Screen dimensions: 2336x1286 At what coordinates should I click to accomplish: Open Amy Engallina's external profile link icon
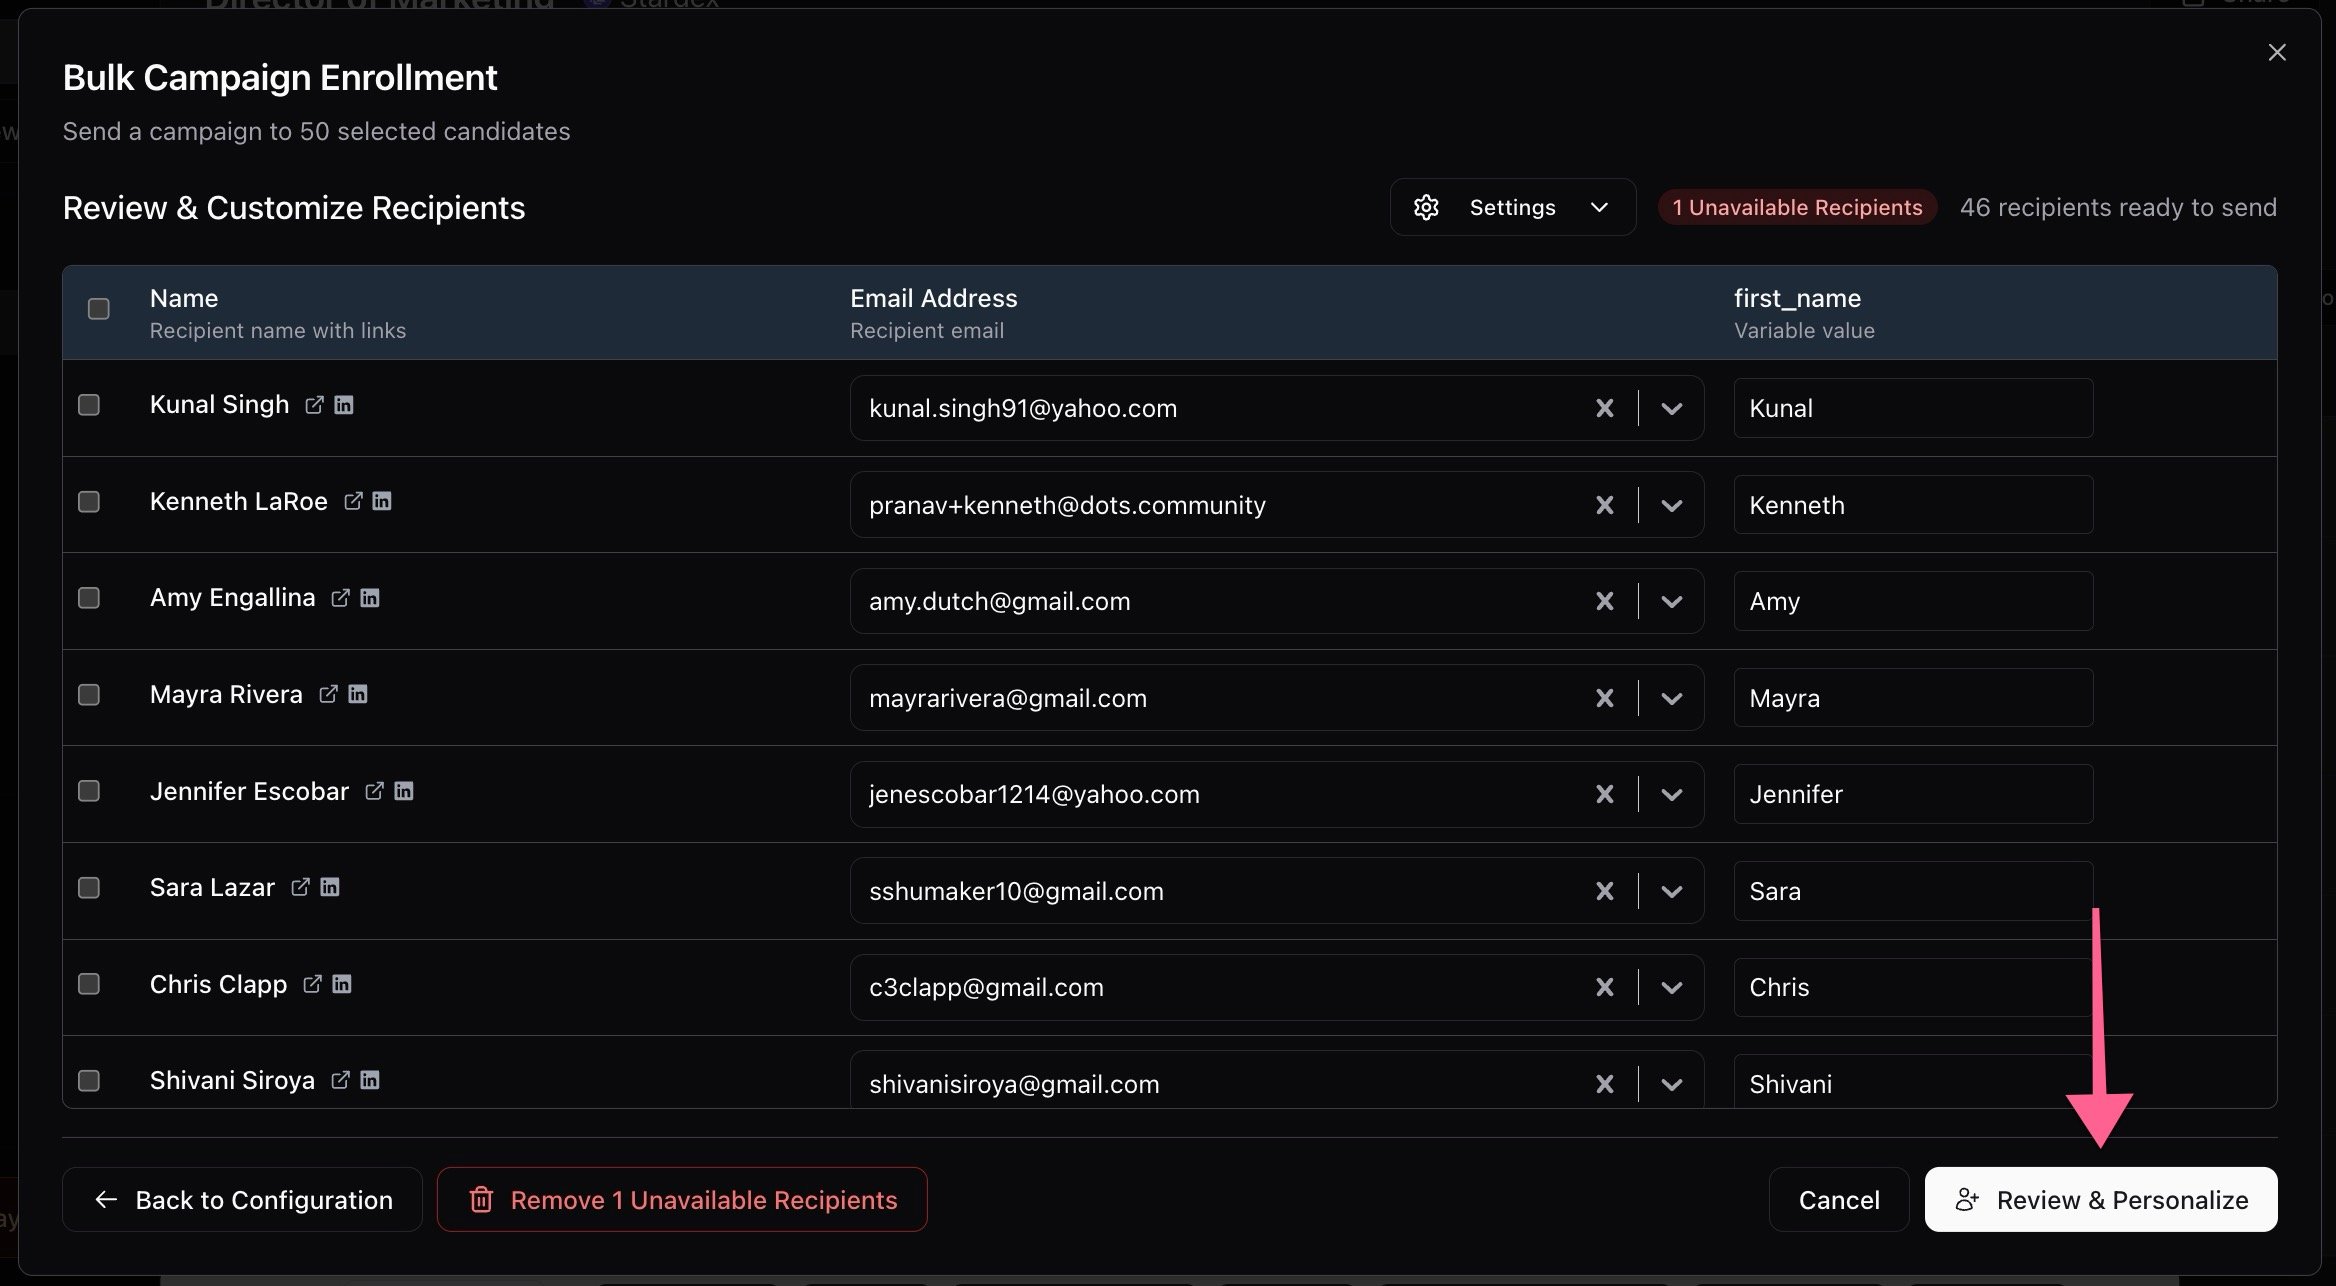[340, 597]
